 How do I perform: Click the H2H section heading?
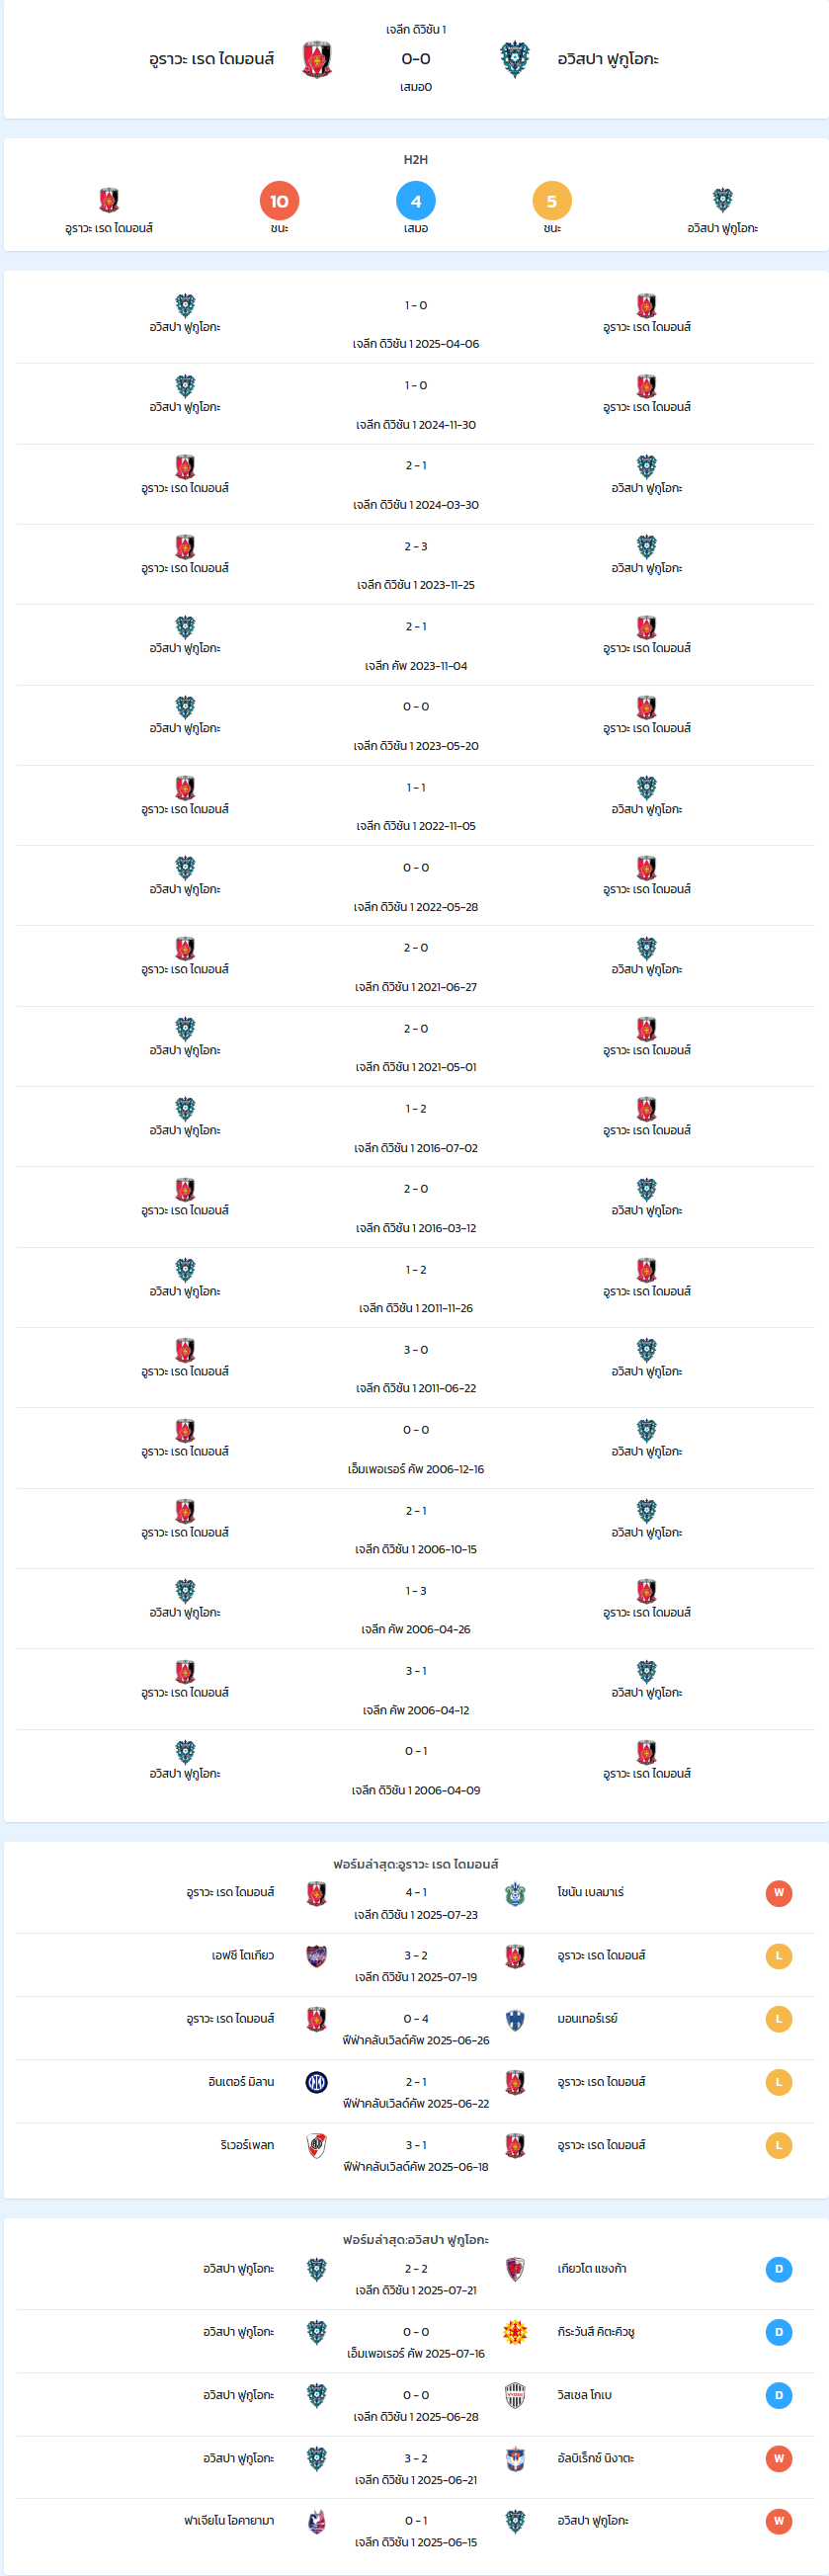(x=416, y=160)
